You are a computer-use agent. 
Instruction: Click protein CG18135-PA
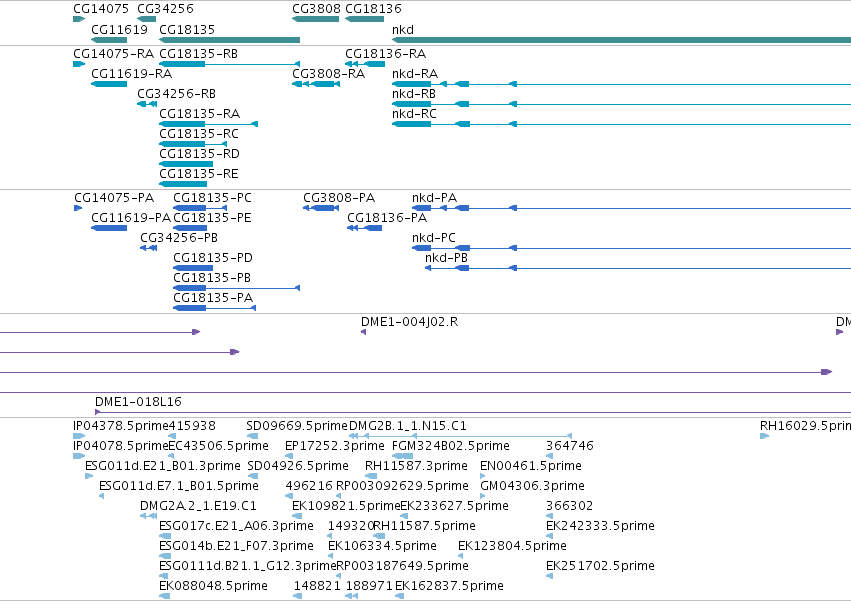pyautogui.click(x=213, y=299)
